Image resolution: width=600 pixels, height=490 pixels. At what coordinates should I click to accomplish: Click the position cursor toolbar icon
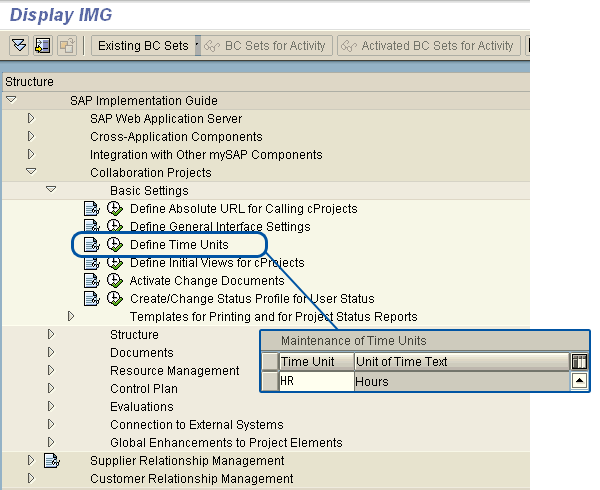coord(42,46)
